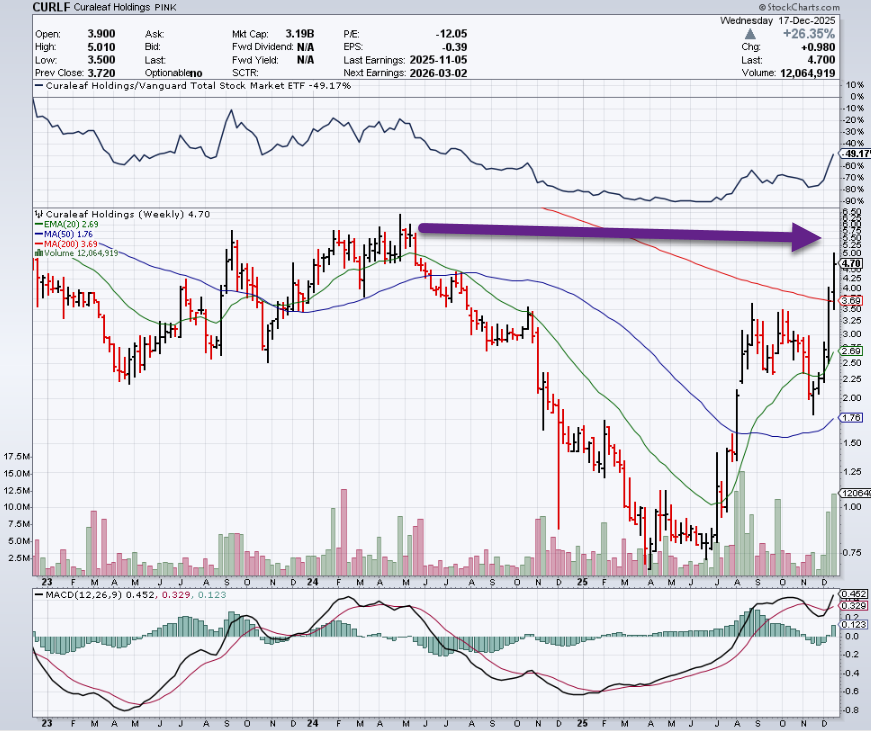Click the red 3.69 MA(200) price tag
871x731 pixels.
tap(852, 300)
